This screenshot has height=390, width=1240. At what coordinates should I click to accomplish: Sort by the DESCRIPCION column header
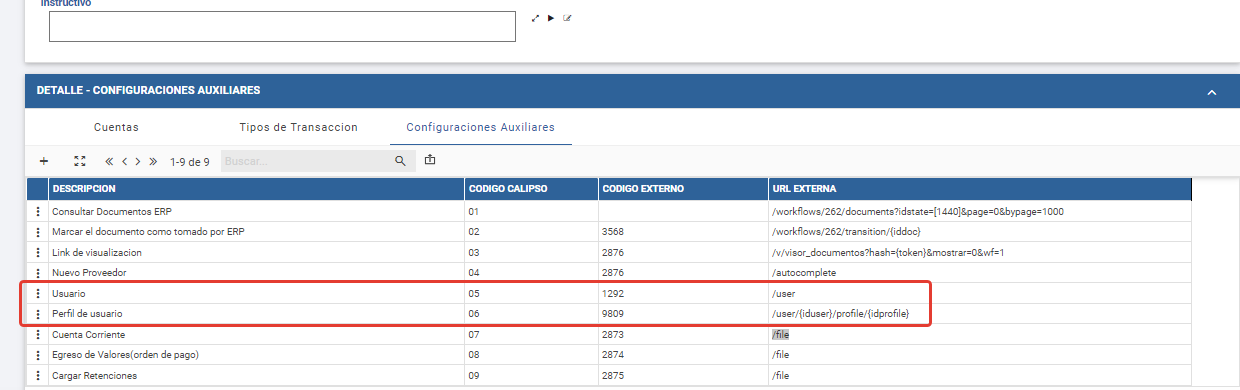[x=255, y=189]
